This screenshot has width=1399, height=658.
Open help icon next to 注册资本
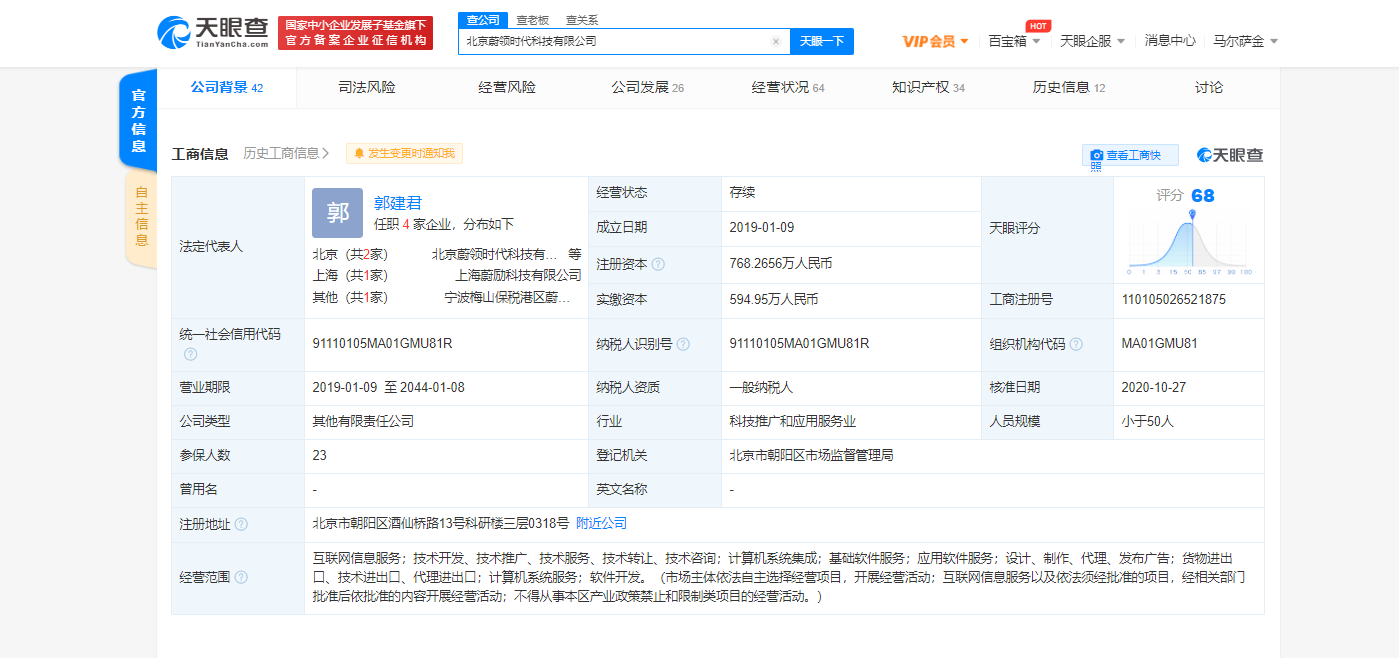[x=658, y=264]
